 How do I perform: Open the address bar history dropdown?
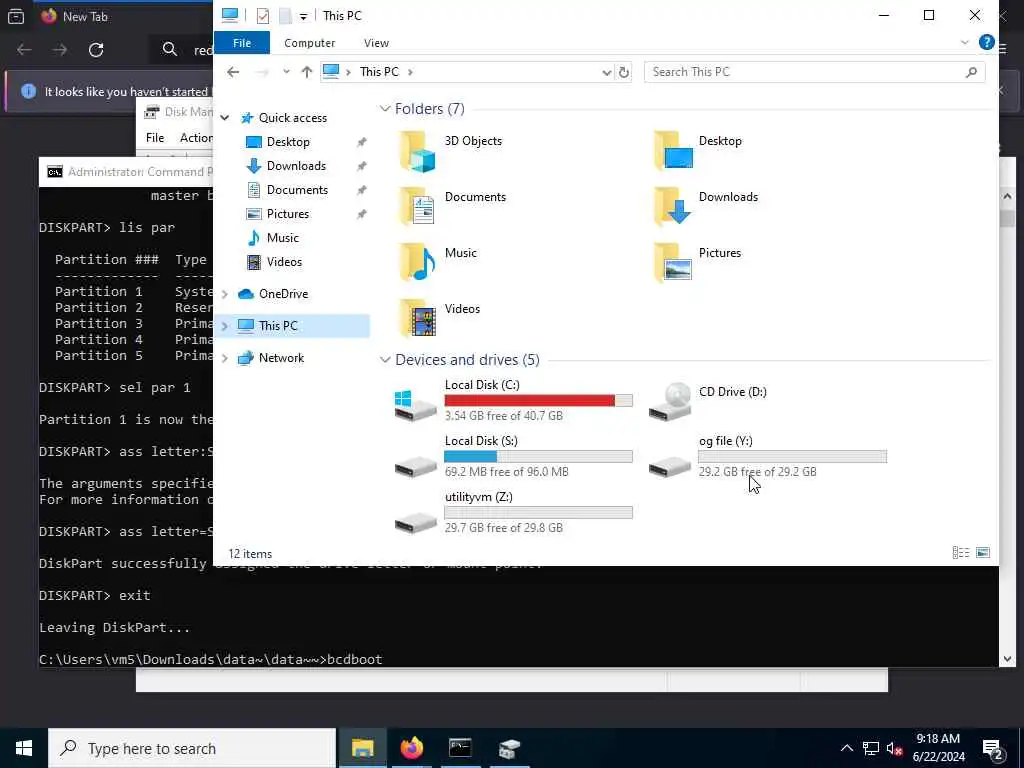pos(607,72)
